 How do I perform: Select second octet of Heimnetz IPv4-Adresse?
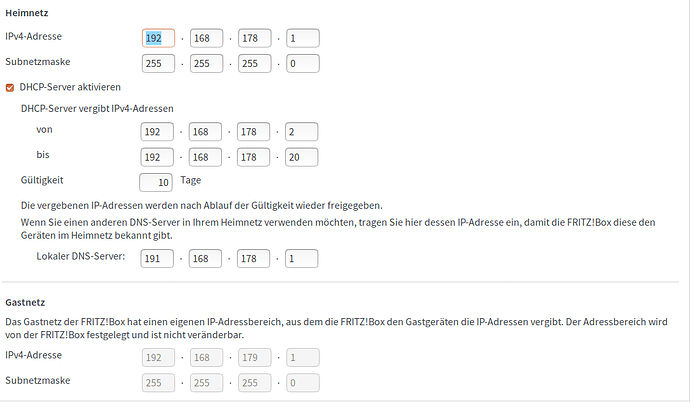click(206, 38)
